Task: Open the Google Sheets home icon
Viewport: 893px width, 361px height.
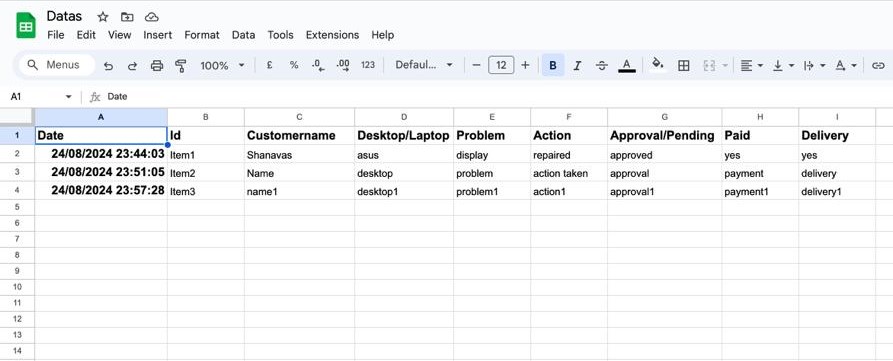Action: pyautogui.click(x=26, y=26)
